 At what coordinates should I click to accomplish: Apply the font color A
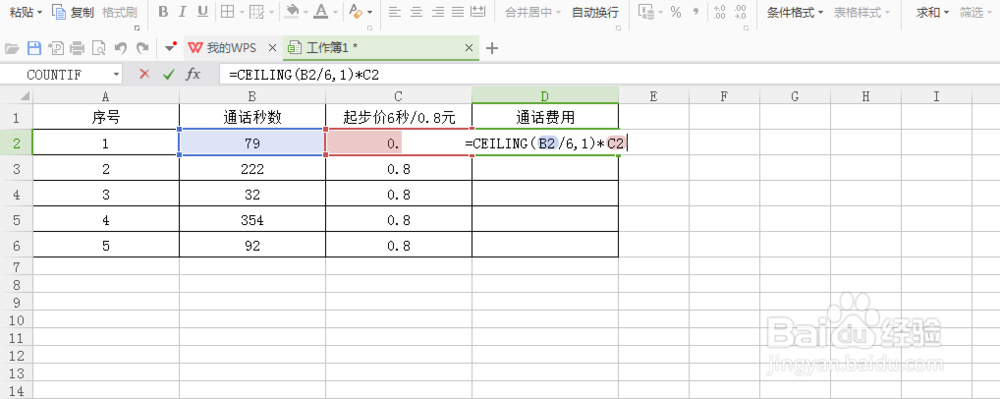[320, 11]
